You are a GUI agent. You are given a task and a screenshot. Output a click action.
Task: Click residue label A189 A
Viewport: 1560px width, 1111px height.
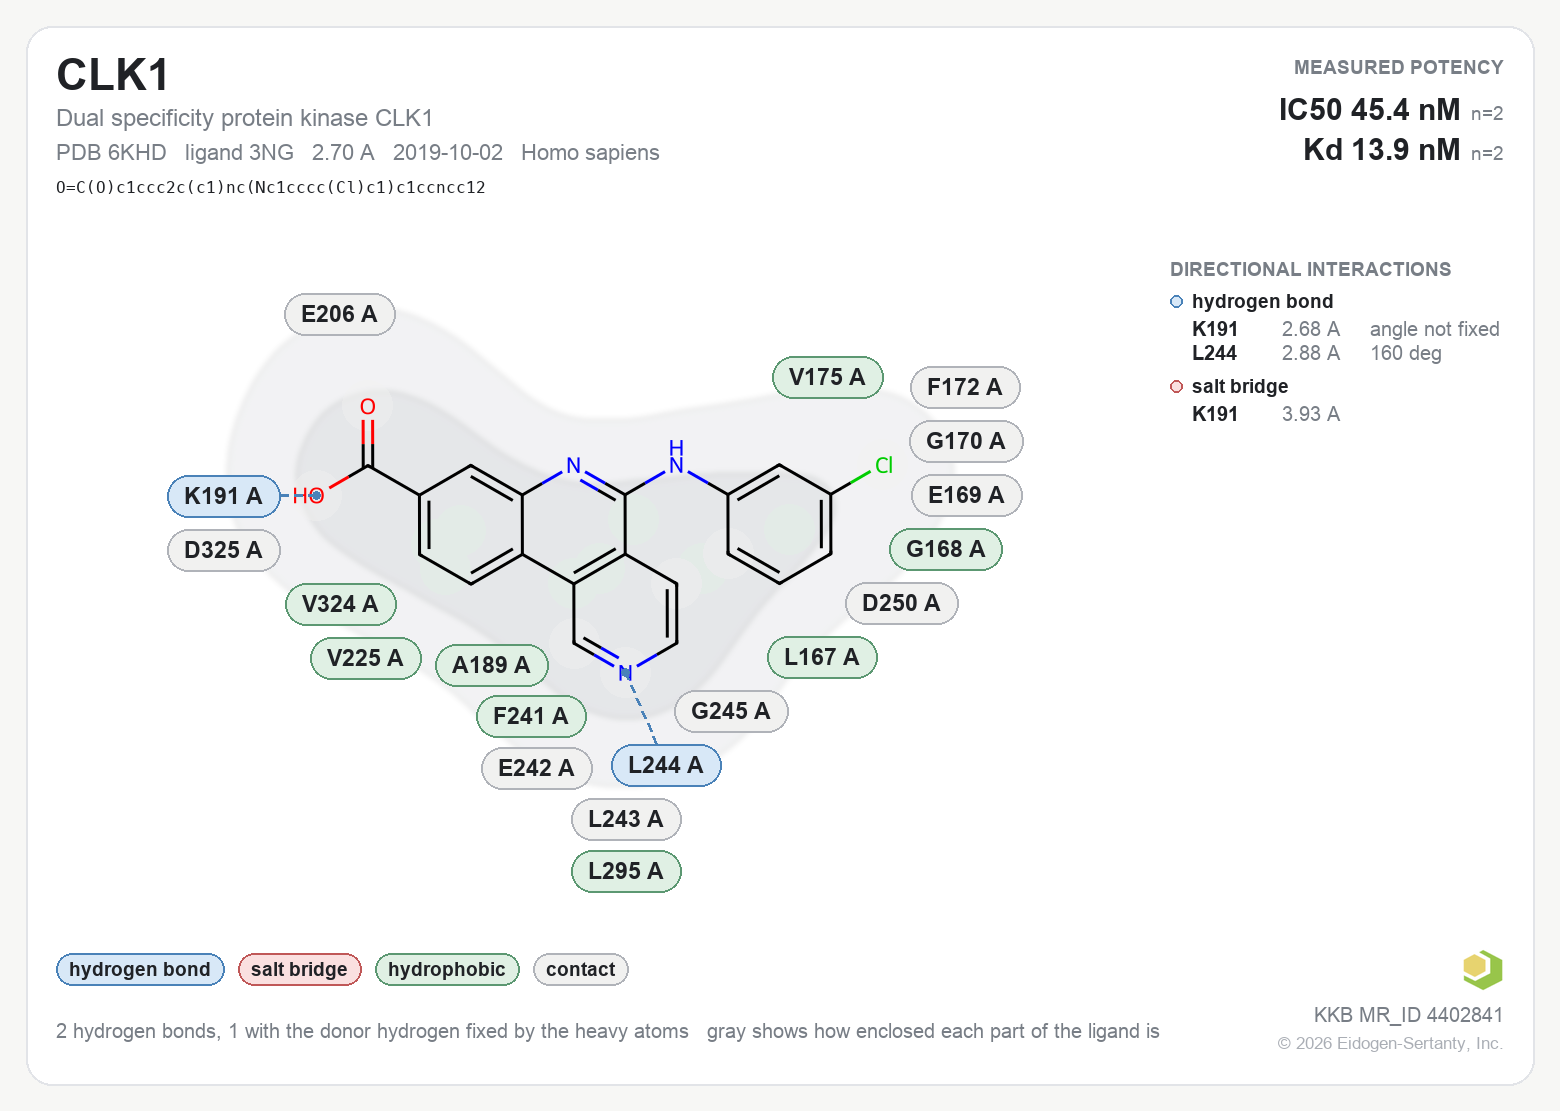491,665
